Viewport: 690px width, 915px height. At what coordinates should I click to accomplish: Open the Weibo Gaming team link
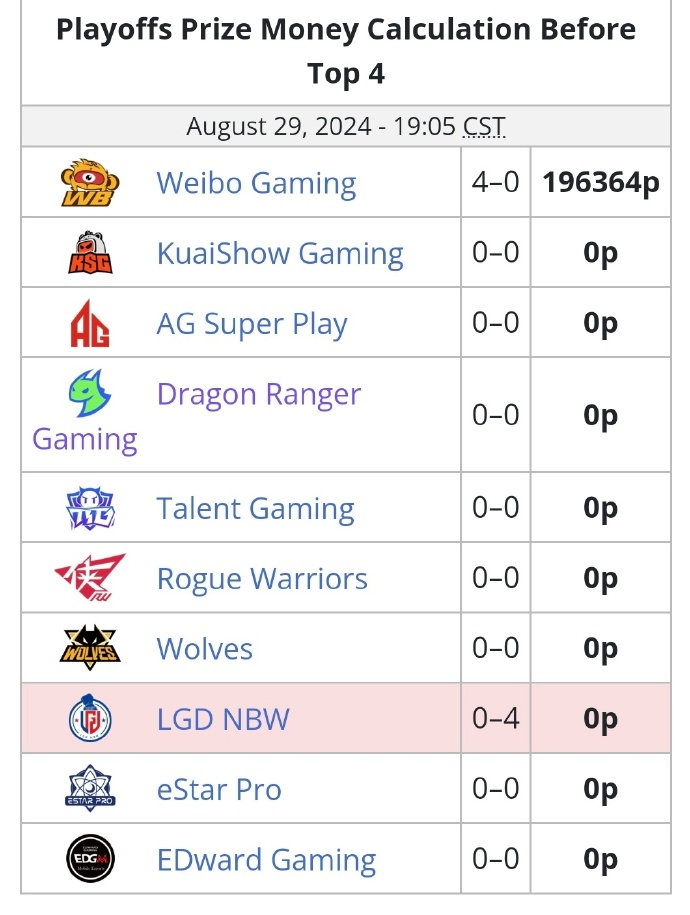coord(256,183)
